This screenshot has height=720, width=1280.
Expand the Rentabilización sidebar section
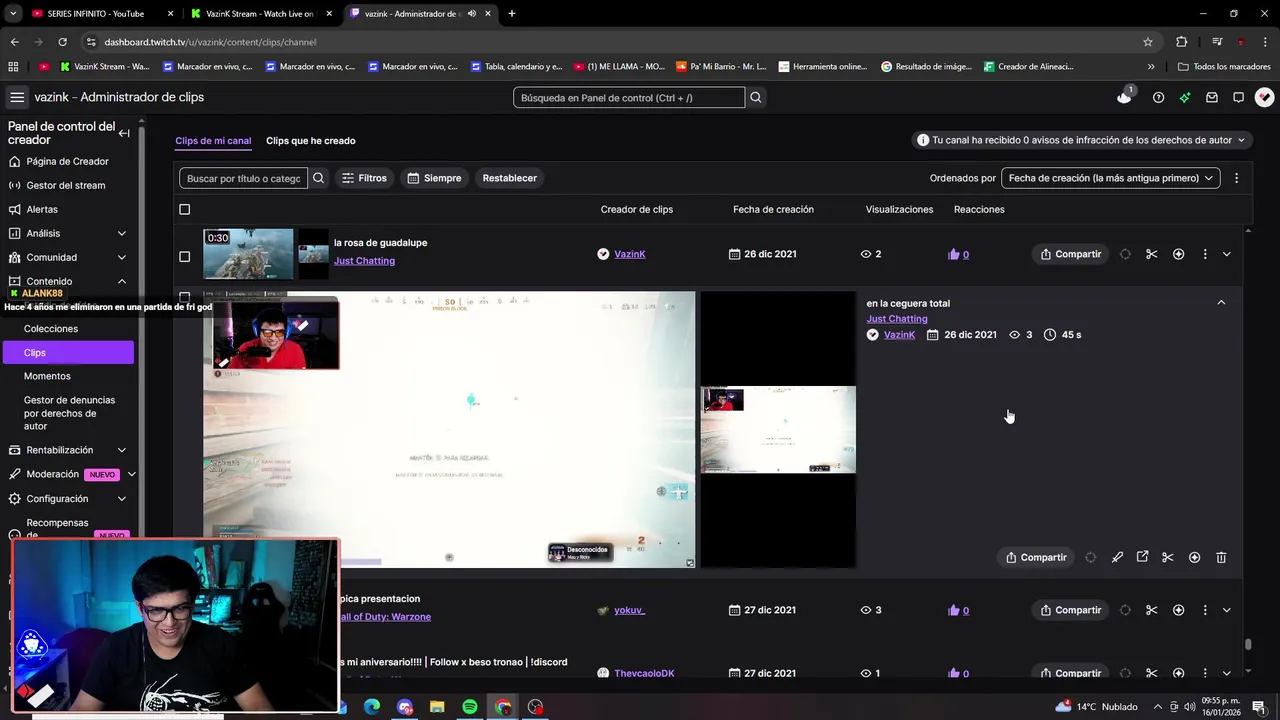(122, 450)
